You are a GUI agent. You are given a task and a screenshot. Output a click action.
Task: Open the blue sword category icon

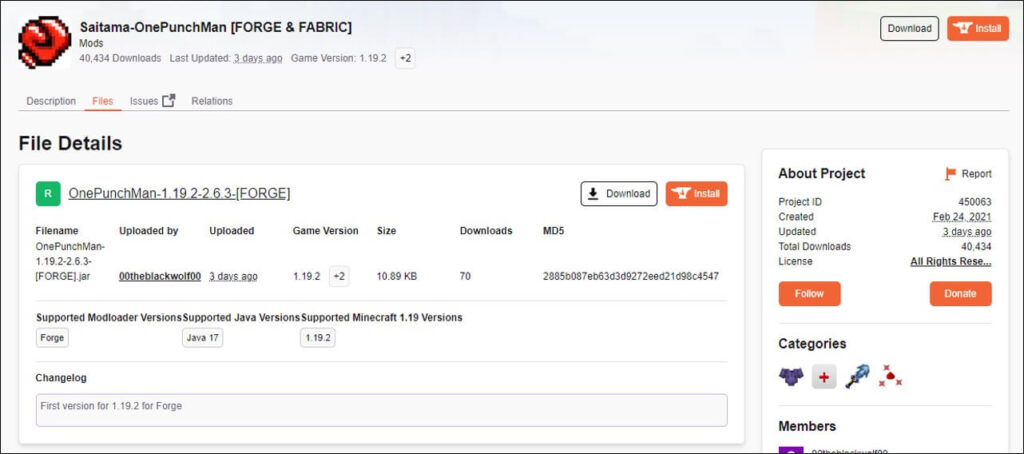click(857, 376)
